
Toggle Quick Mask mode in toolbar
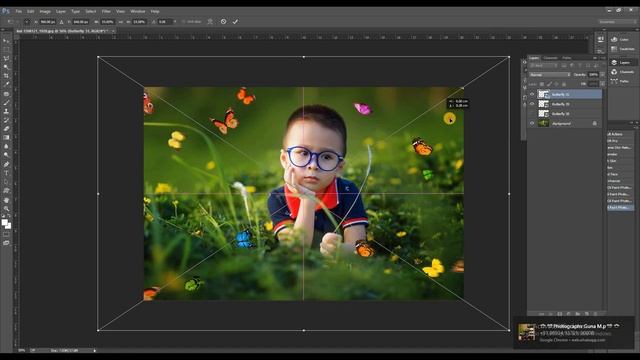pos(6,234)
